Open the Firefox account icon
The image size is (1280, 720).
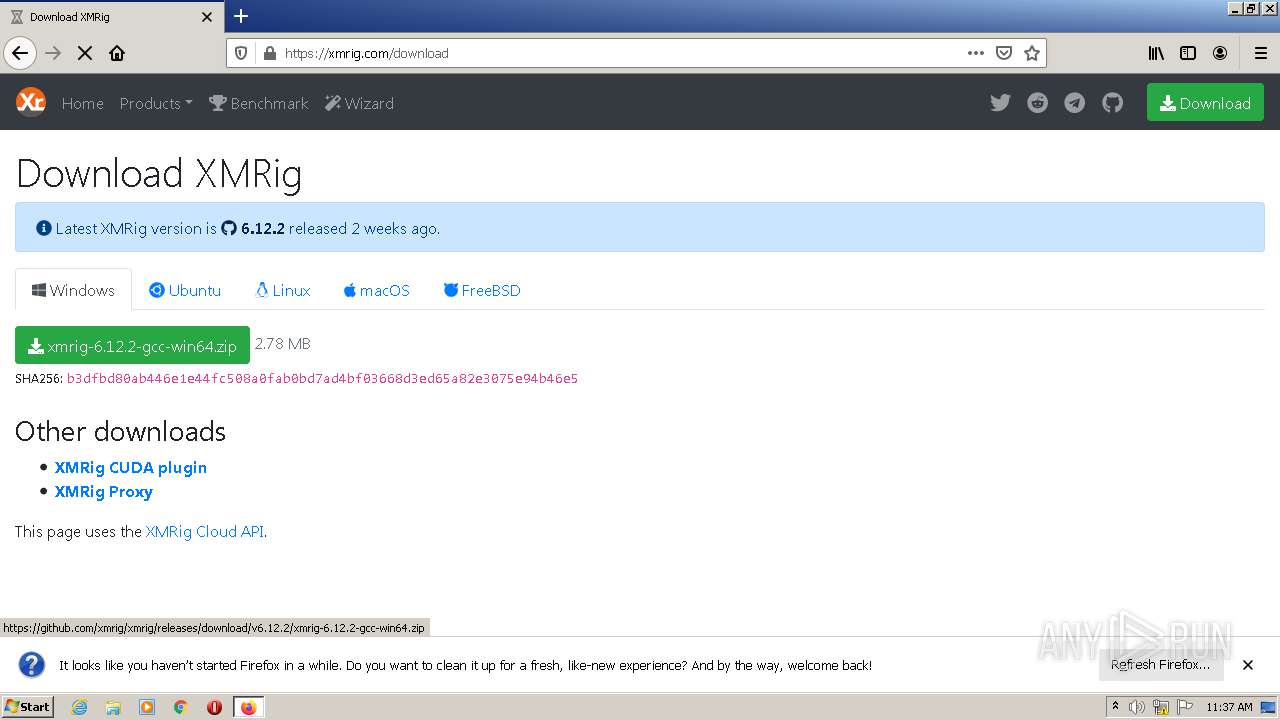coord(1220,53)
